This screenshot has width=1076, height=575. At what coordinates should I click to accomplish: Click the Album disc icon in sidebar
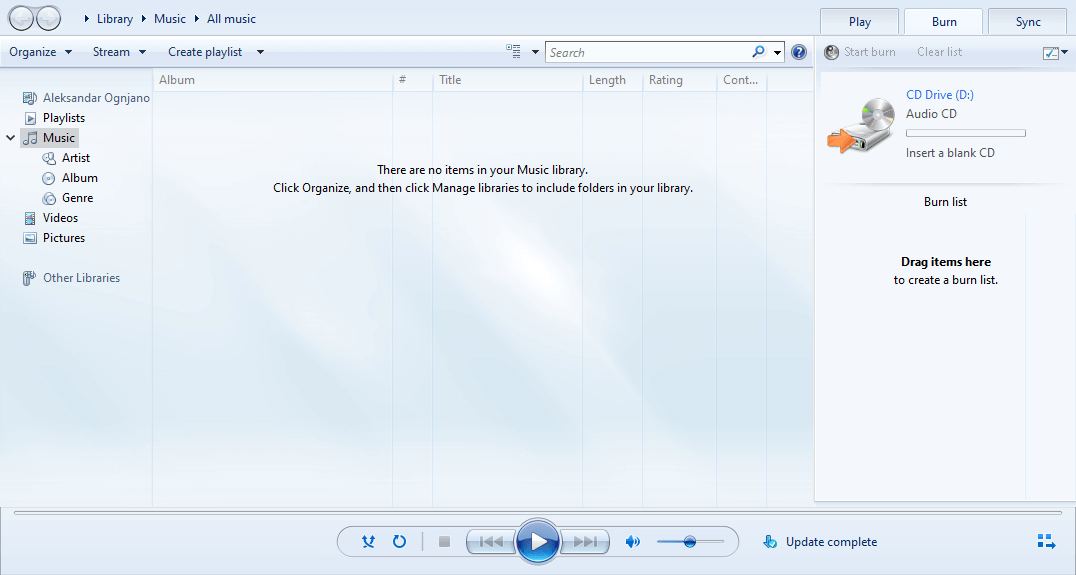click(49, 178)
